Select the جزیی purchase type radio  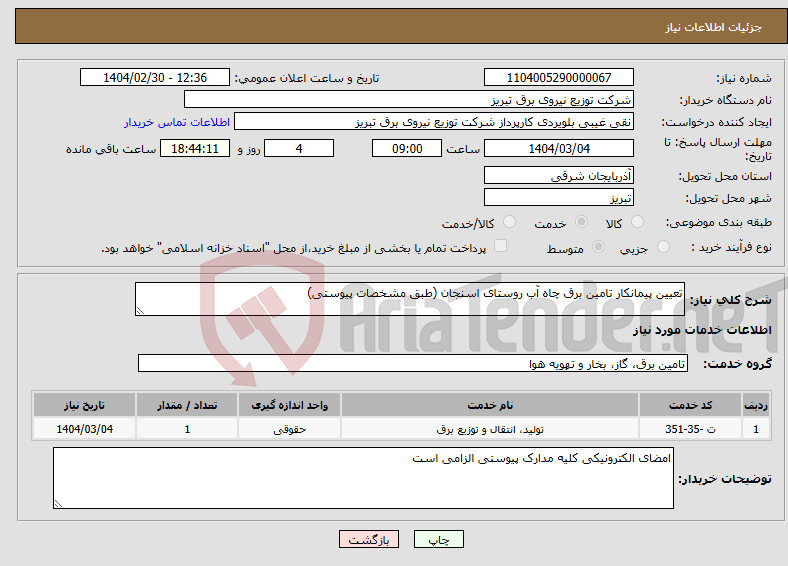(663, 246)
